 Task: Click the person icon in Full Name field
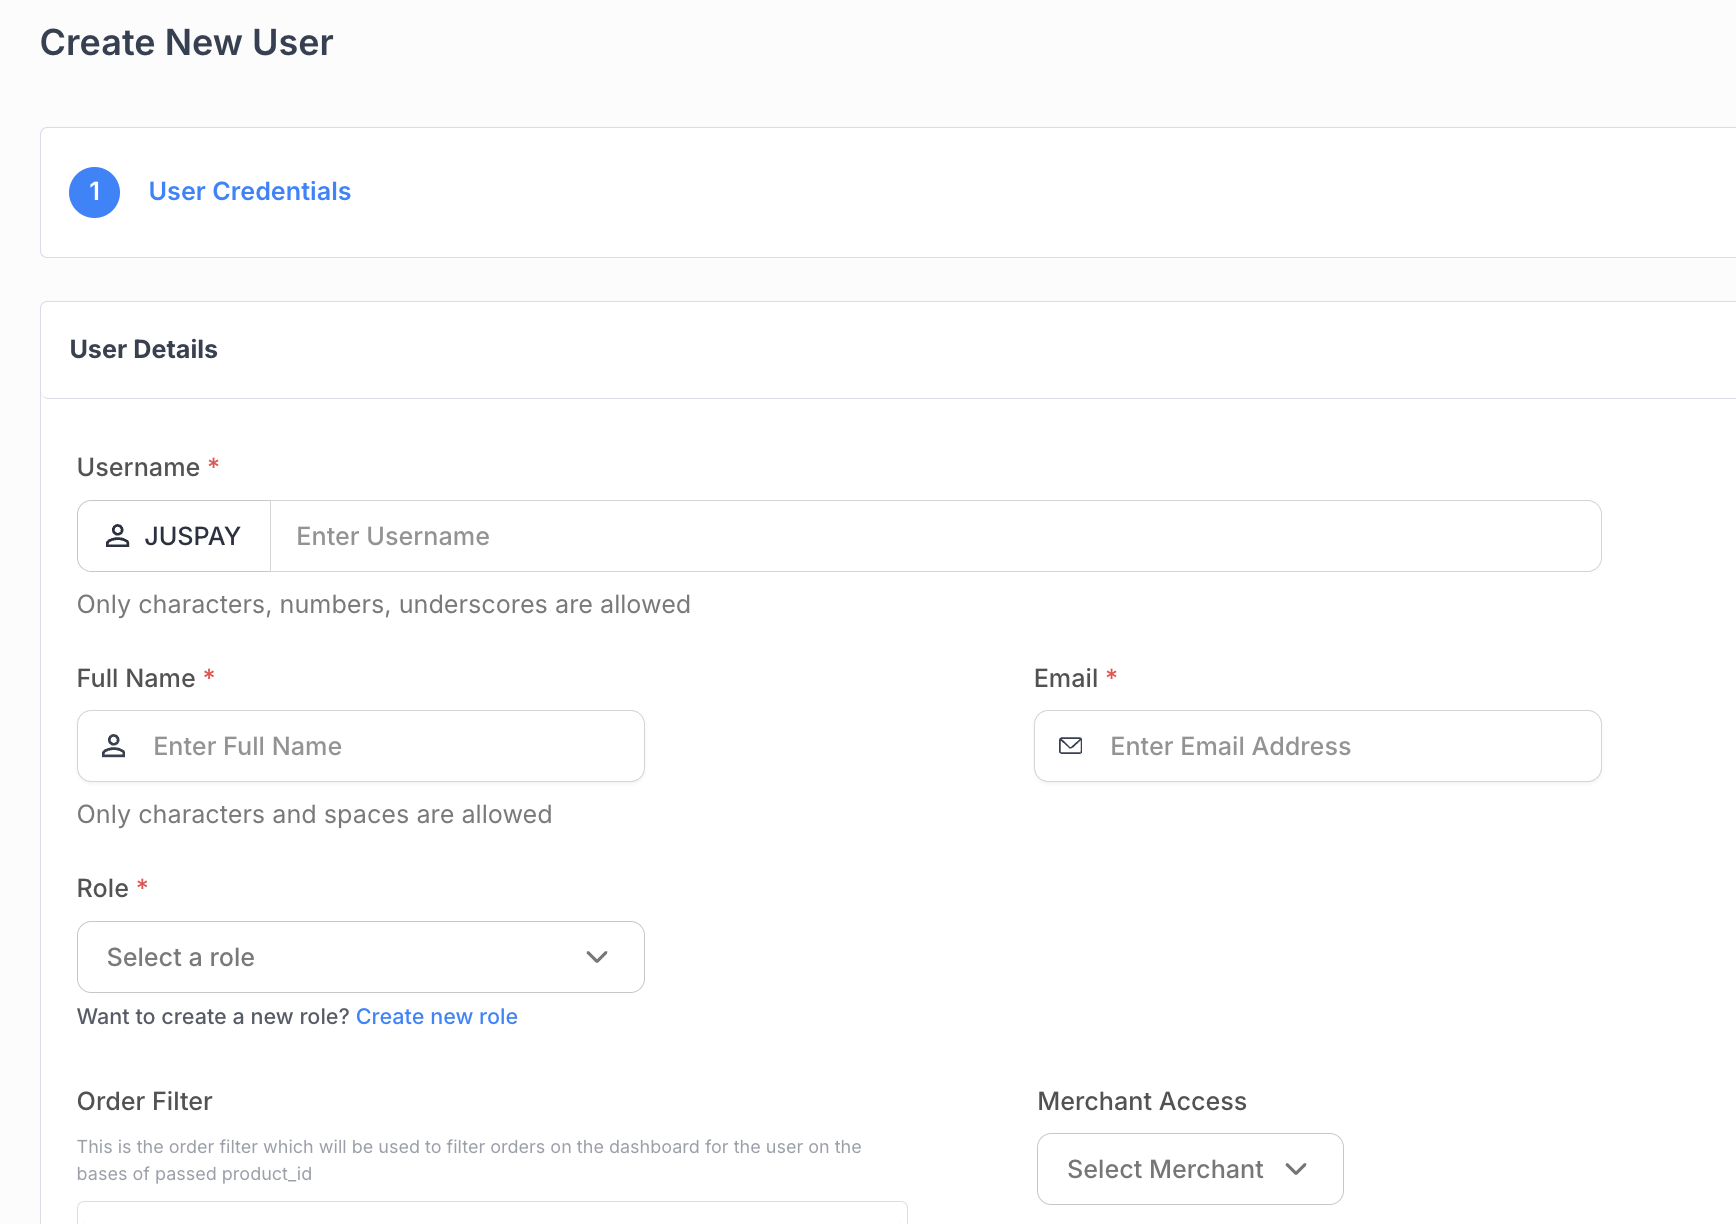(114, 746)
